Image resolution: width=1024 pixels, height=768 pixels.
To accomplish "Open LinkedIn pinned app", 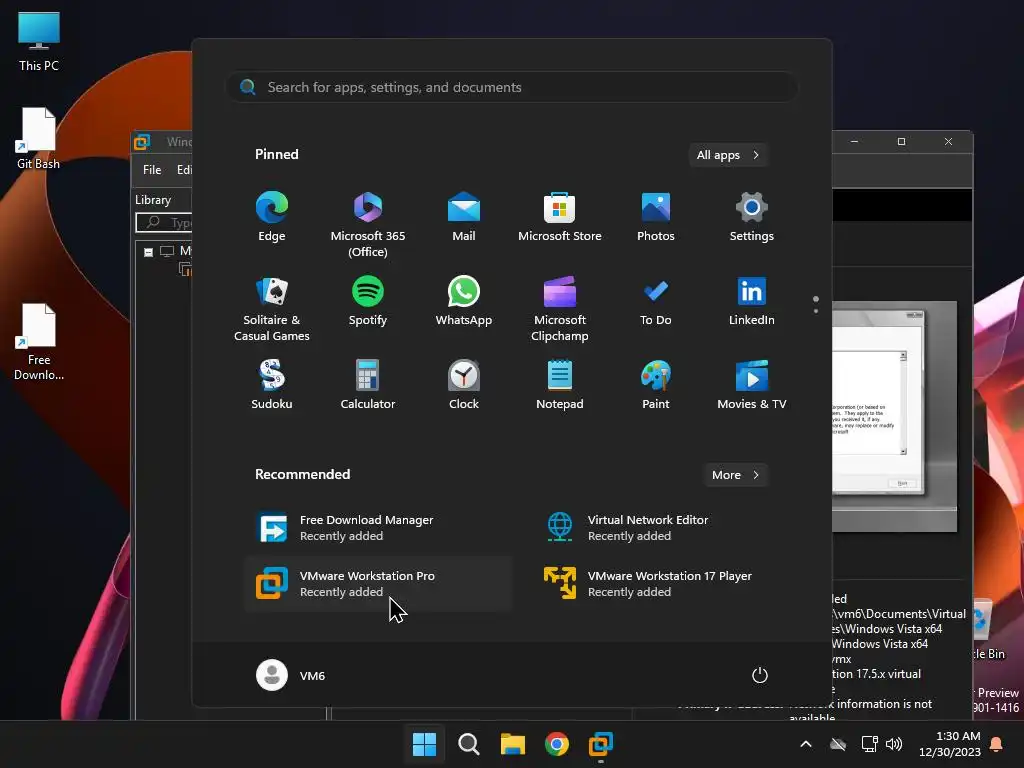I will pos(752,300).
